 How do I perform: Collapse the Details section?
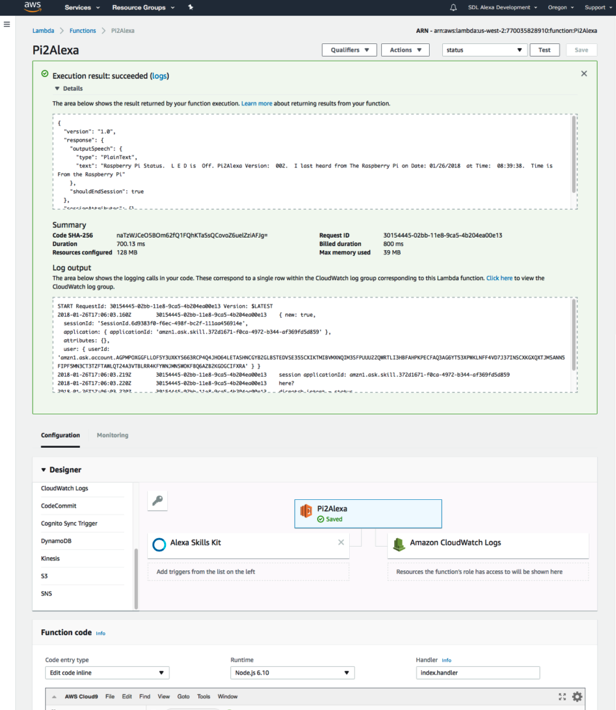click(x=57, y=89)
